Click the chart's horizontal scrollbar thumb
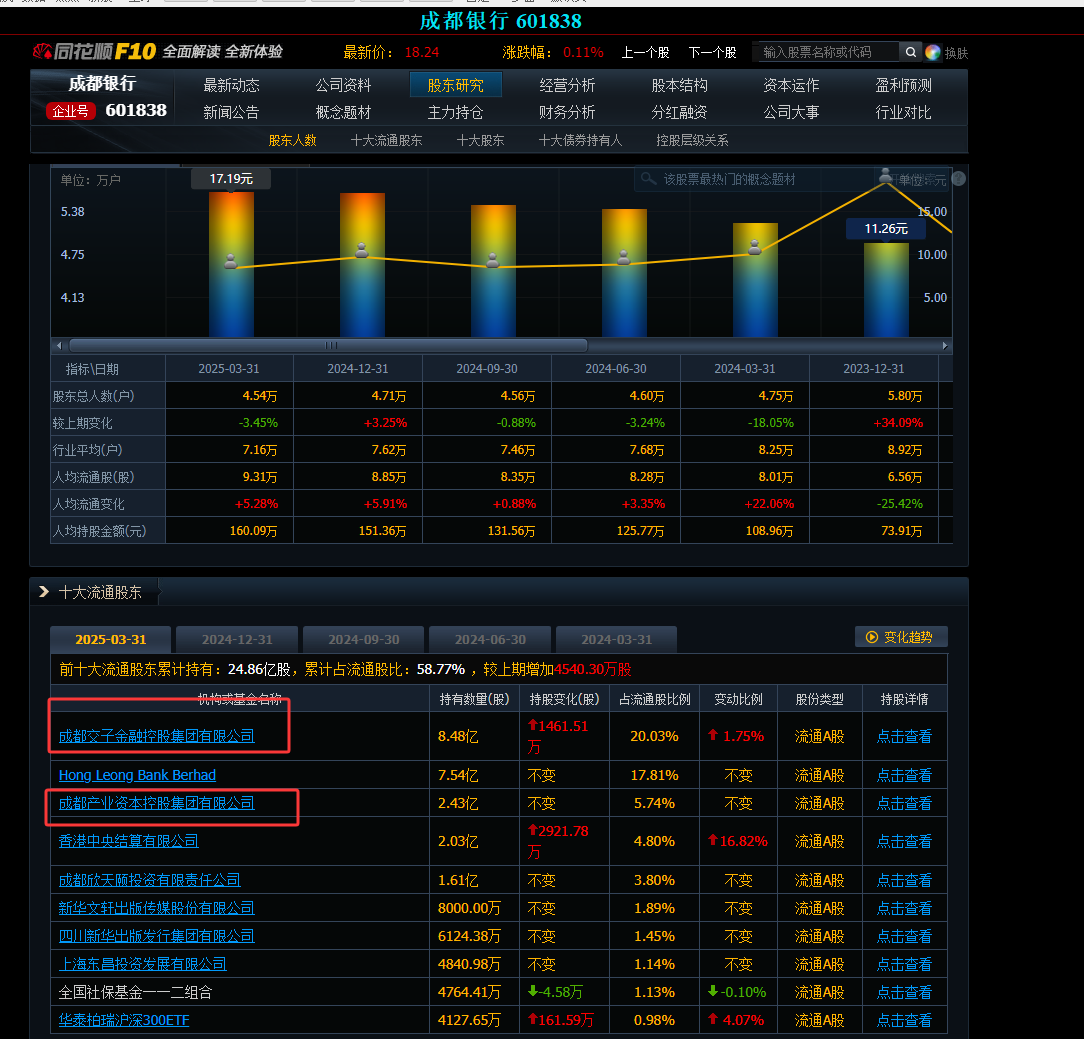Image resolution: width=1084 pixels, height=1039 pixels. 328,345
